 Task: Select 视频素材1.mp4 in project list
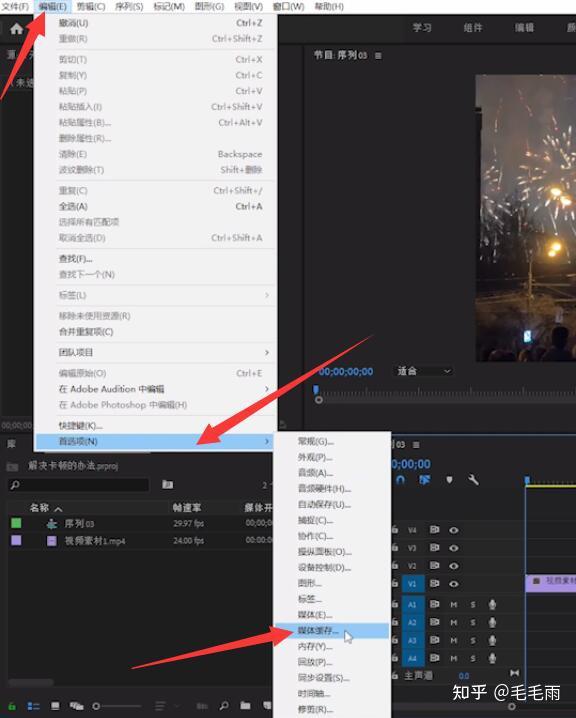click(95, 541)
